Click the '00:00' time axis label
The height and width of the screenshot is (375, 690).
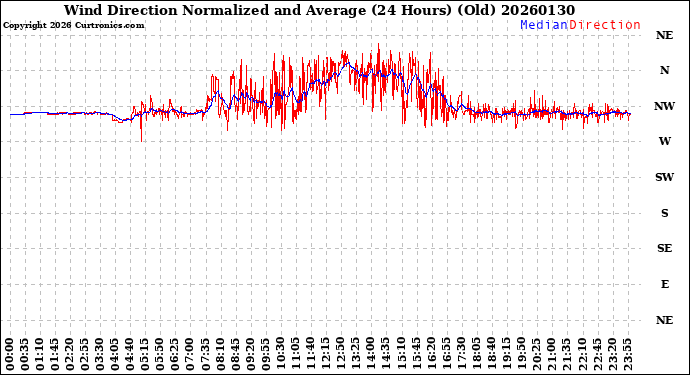click(10, 355)
